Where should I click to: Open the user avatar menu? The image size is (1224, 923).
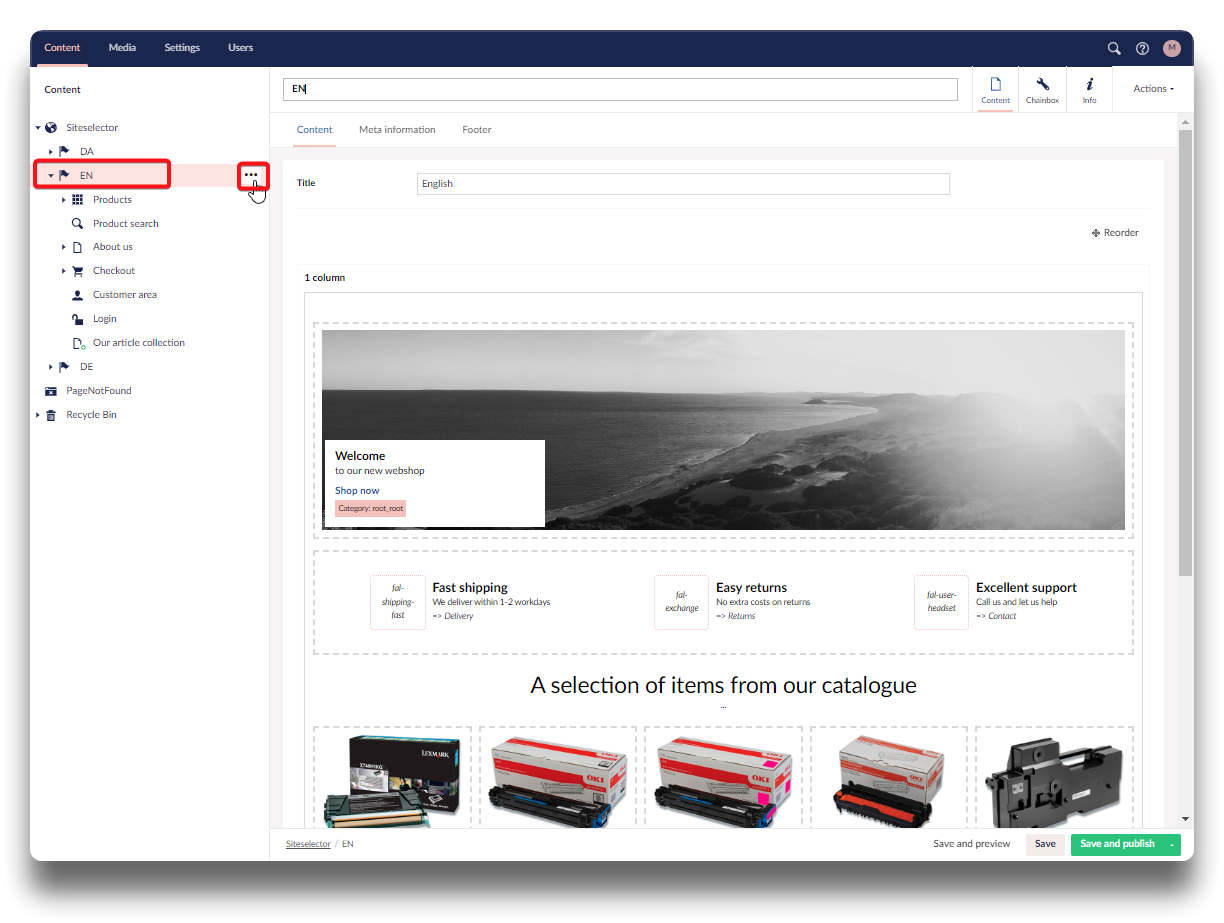tap(1171, 48)
